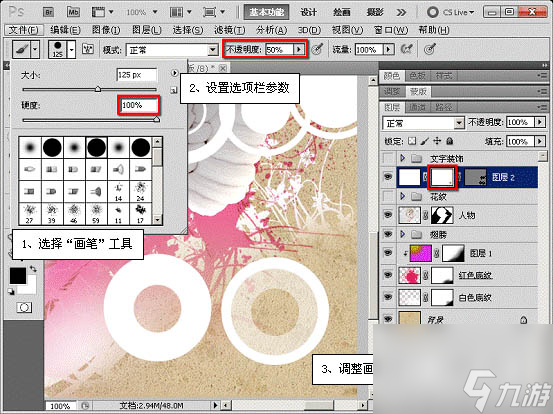The height and width of the screenshot is (414, 553).
Task: Toggle the Brush panel icon
Action: [x=88, y=49]
